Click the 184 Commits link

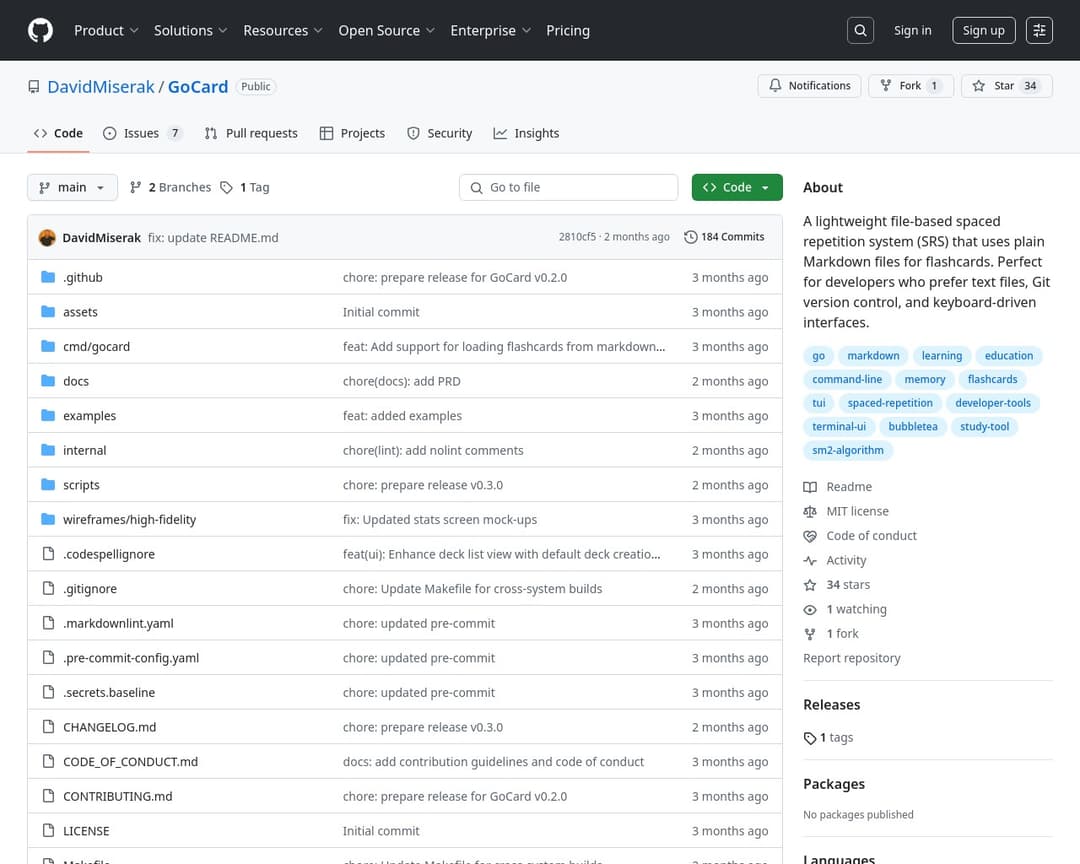(725, 237)
